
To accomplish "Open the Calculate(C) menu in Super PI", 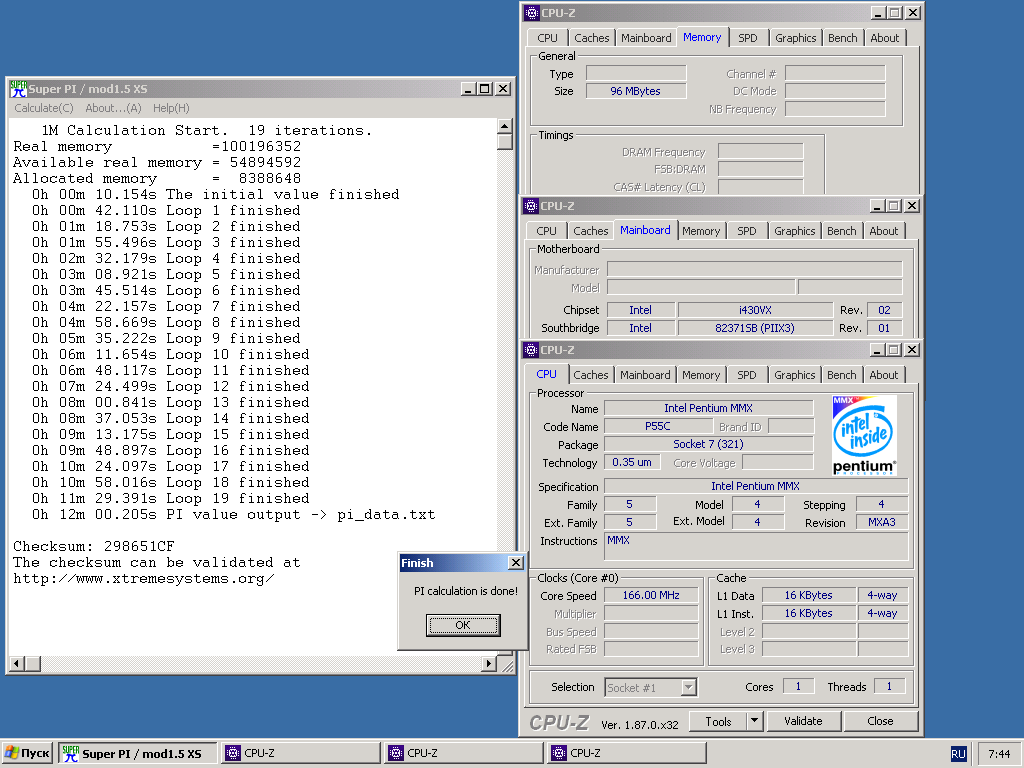I will click(44, 108).
